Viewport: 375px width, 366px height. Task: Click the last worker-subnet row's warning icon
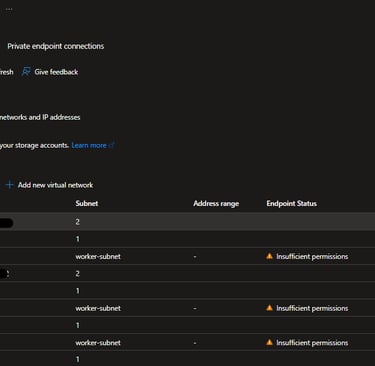[269, 342]
